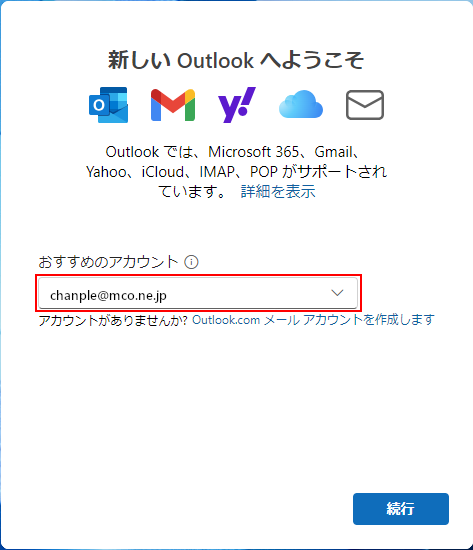Image resolution: width=473 pixels, height=550 pixels.
Task: Click the 続行 button
Action: pos(401,509)
